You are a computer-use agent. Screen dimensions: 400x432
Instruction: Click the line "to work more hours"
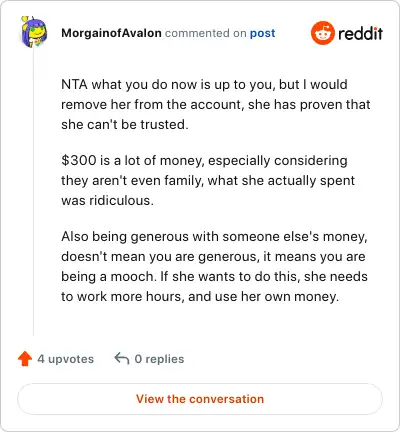(x=200, y=297)
